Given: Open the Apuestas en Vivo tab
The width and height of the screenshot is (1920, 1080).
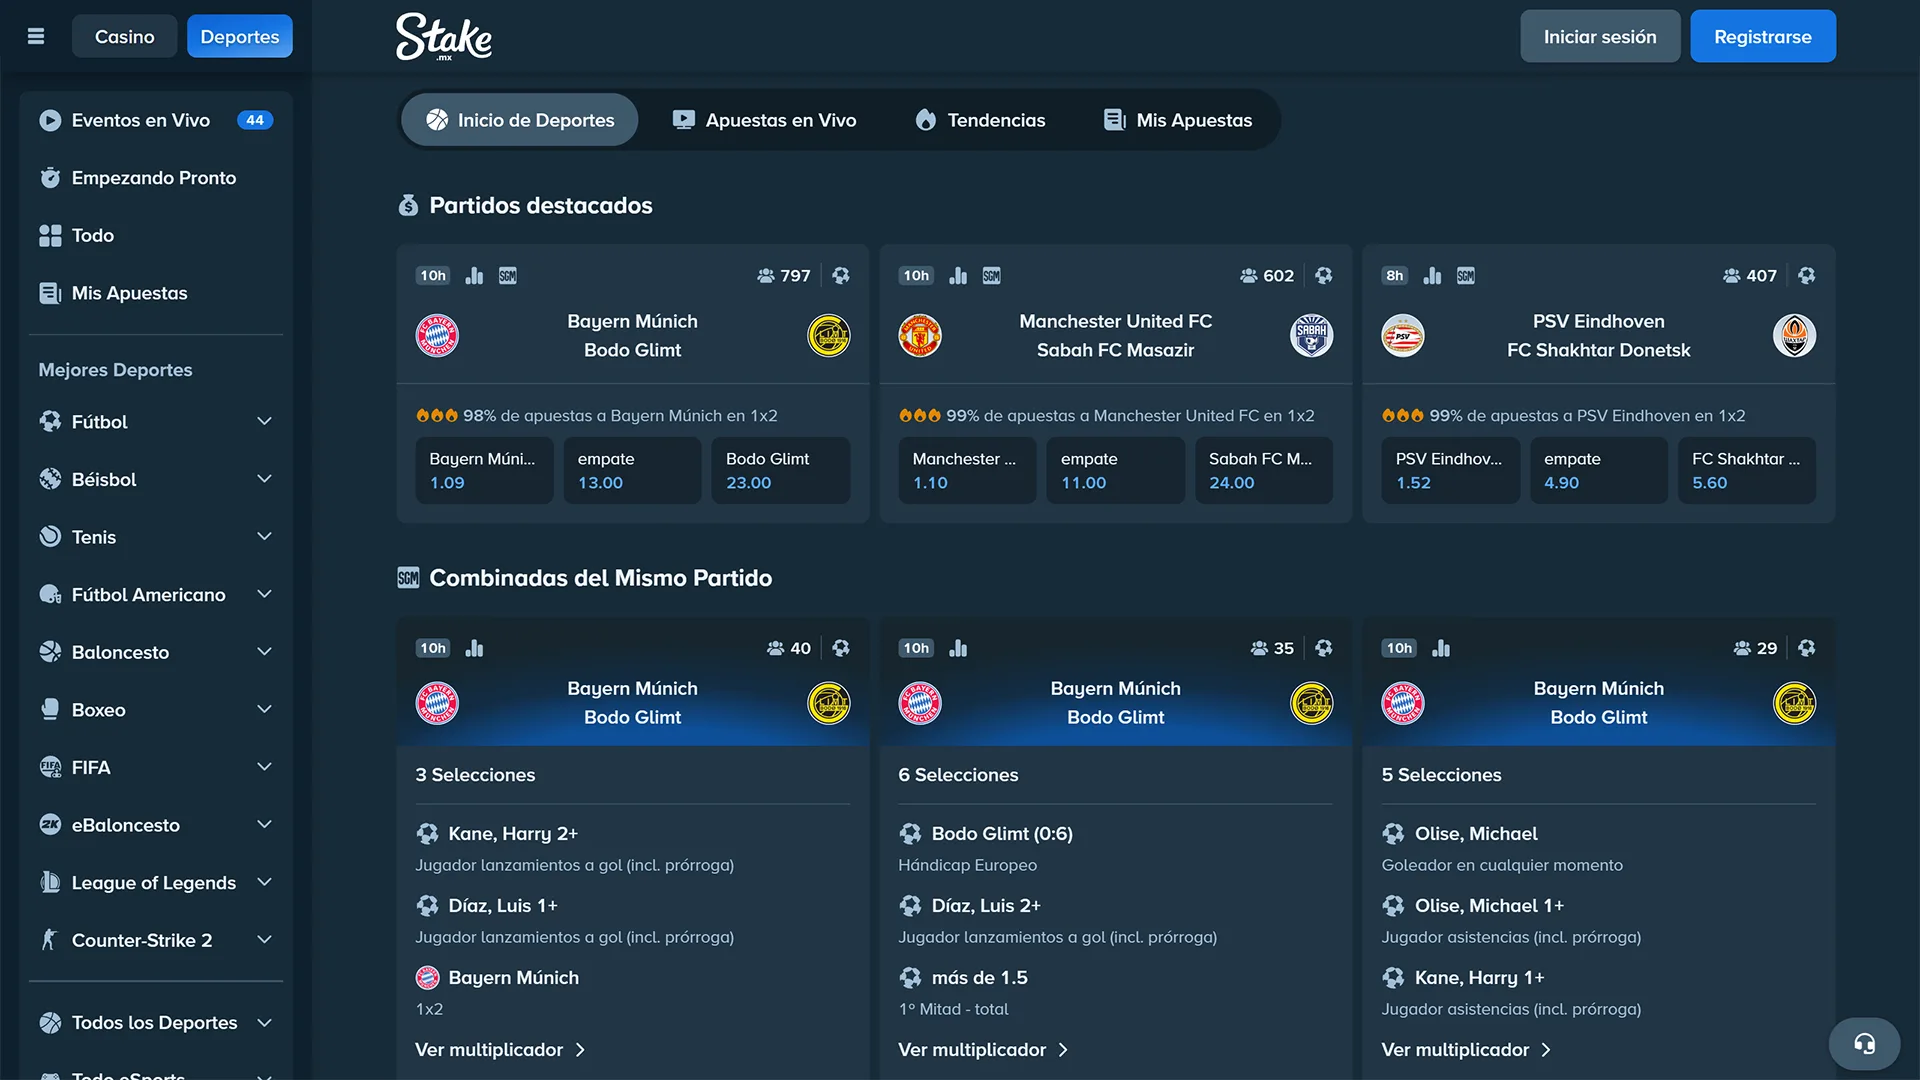Looking at the screenshot, I should [764, 120].
